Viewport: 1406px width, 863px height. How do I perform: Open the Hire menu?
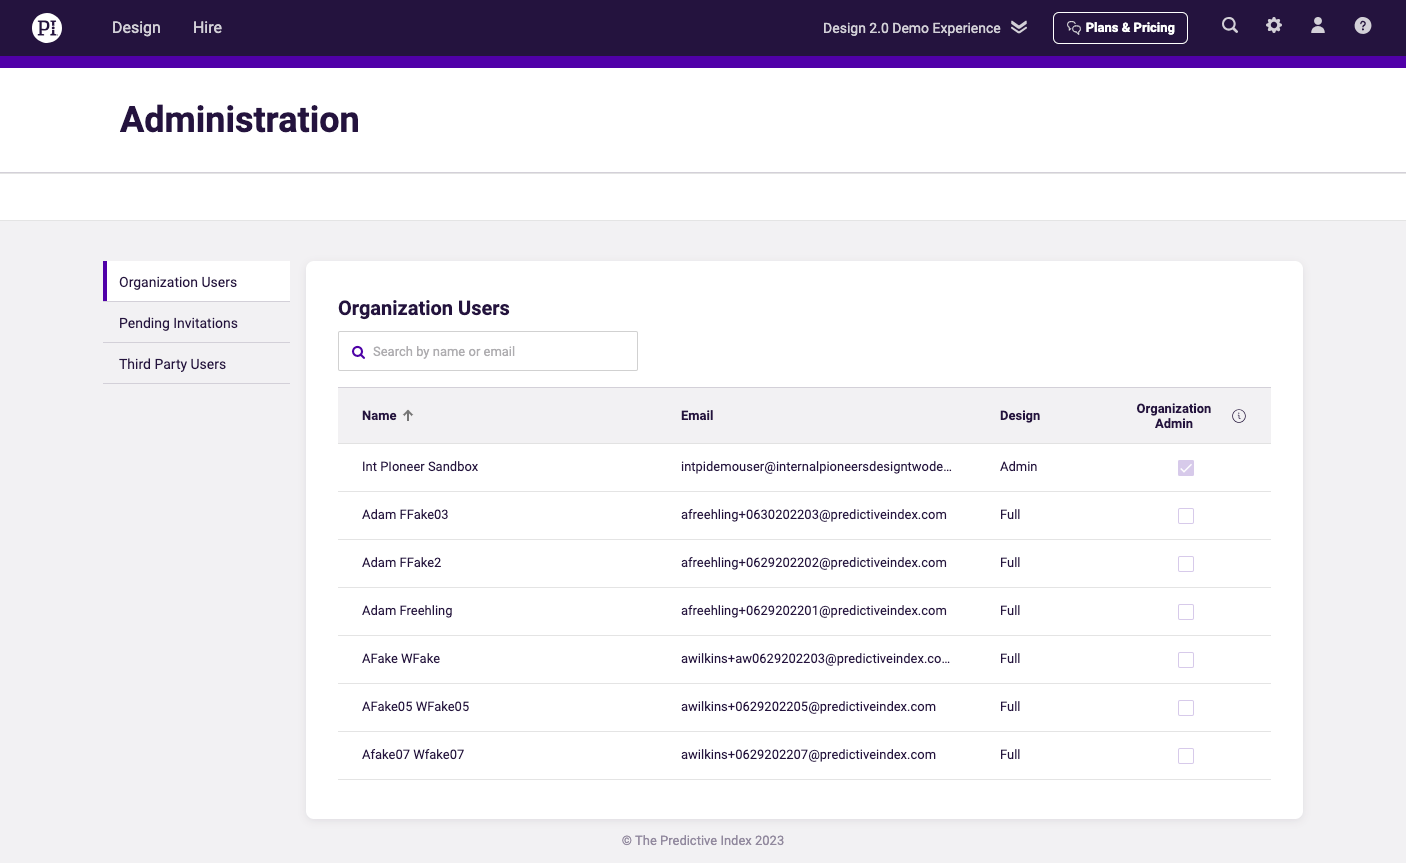(207, 28)
